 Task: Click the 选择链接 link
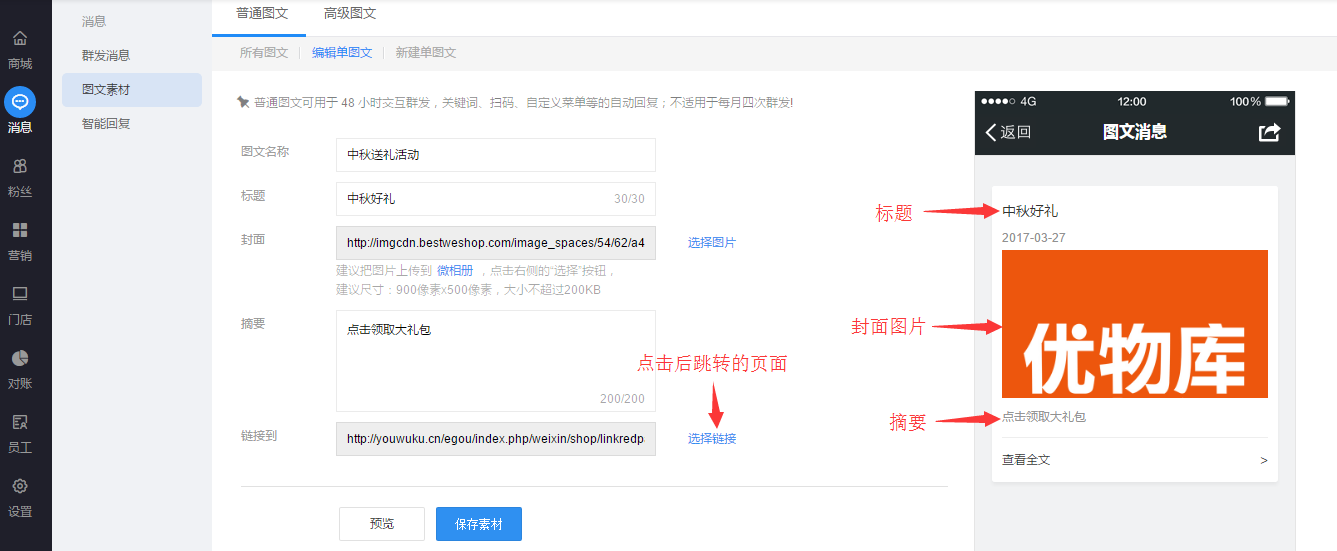point(712,439)
